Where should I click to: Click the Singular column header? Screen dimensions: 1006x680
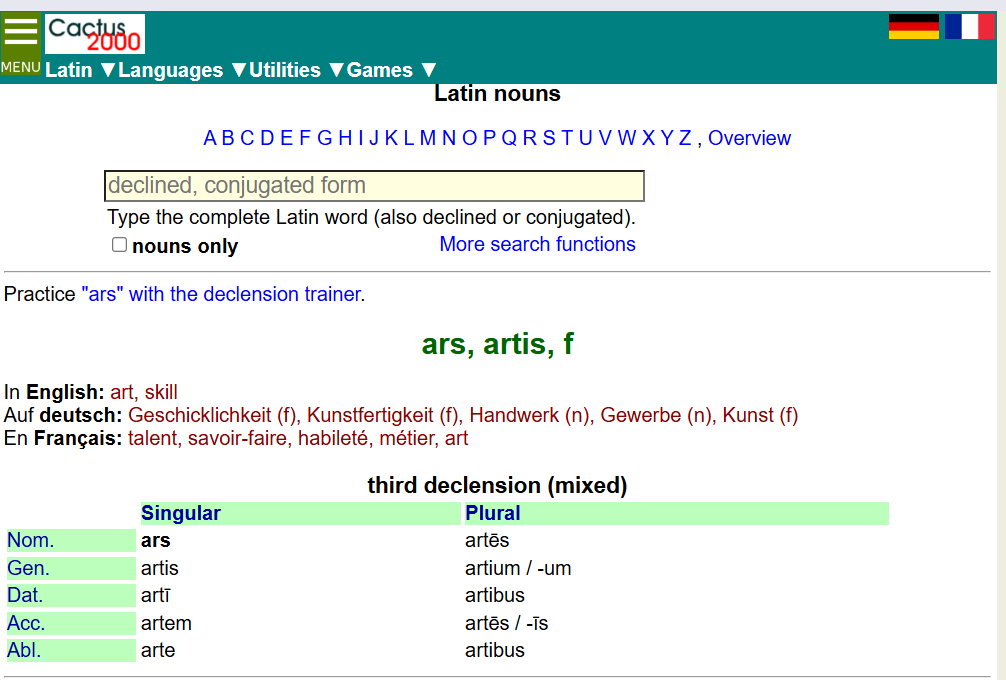click(181, 513)
